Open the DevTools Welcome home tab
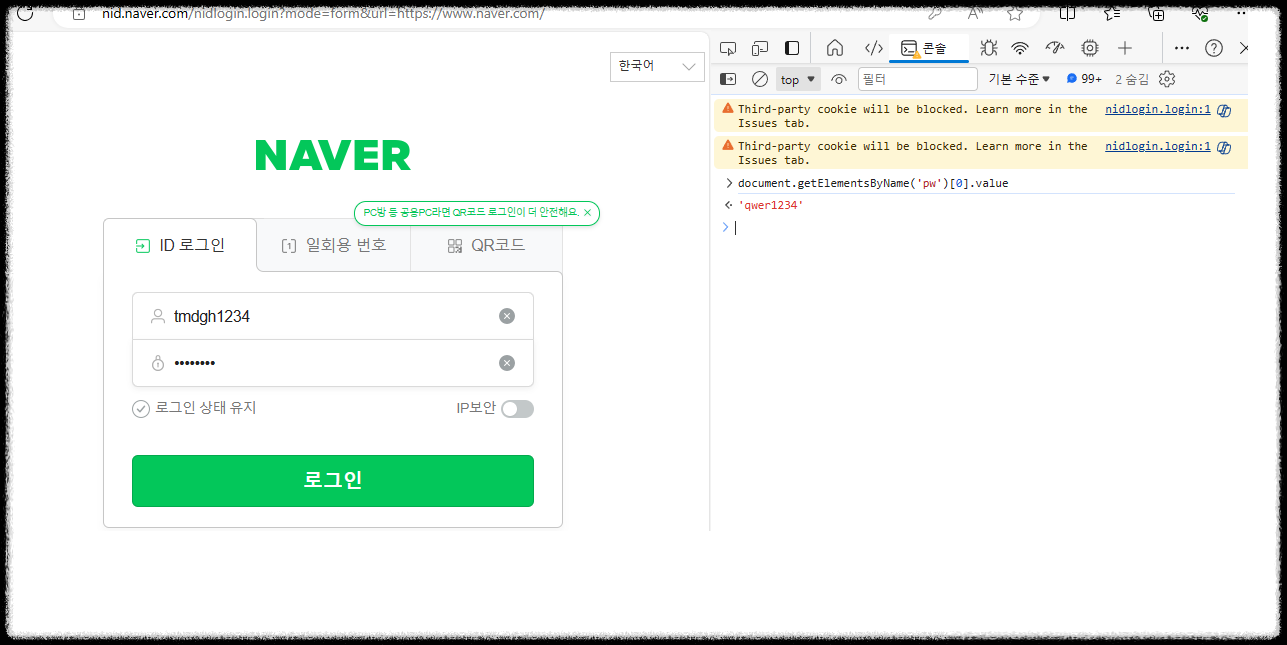Image resolution: width=1287 pixels, height=645 pixels. click(x=835, y=48)
